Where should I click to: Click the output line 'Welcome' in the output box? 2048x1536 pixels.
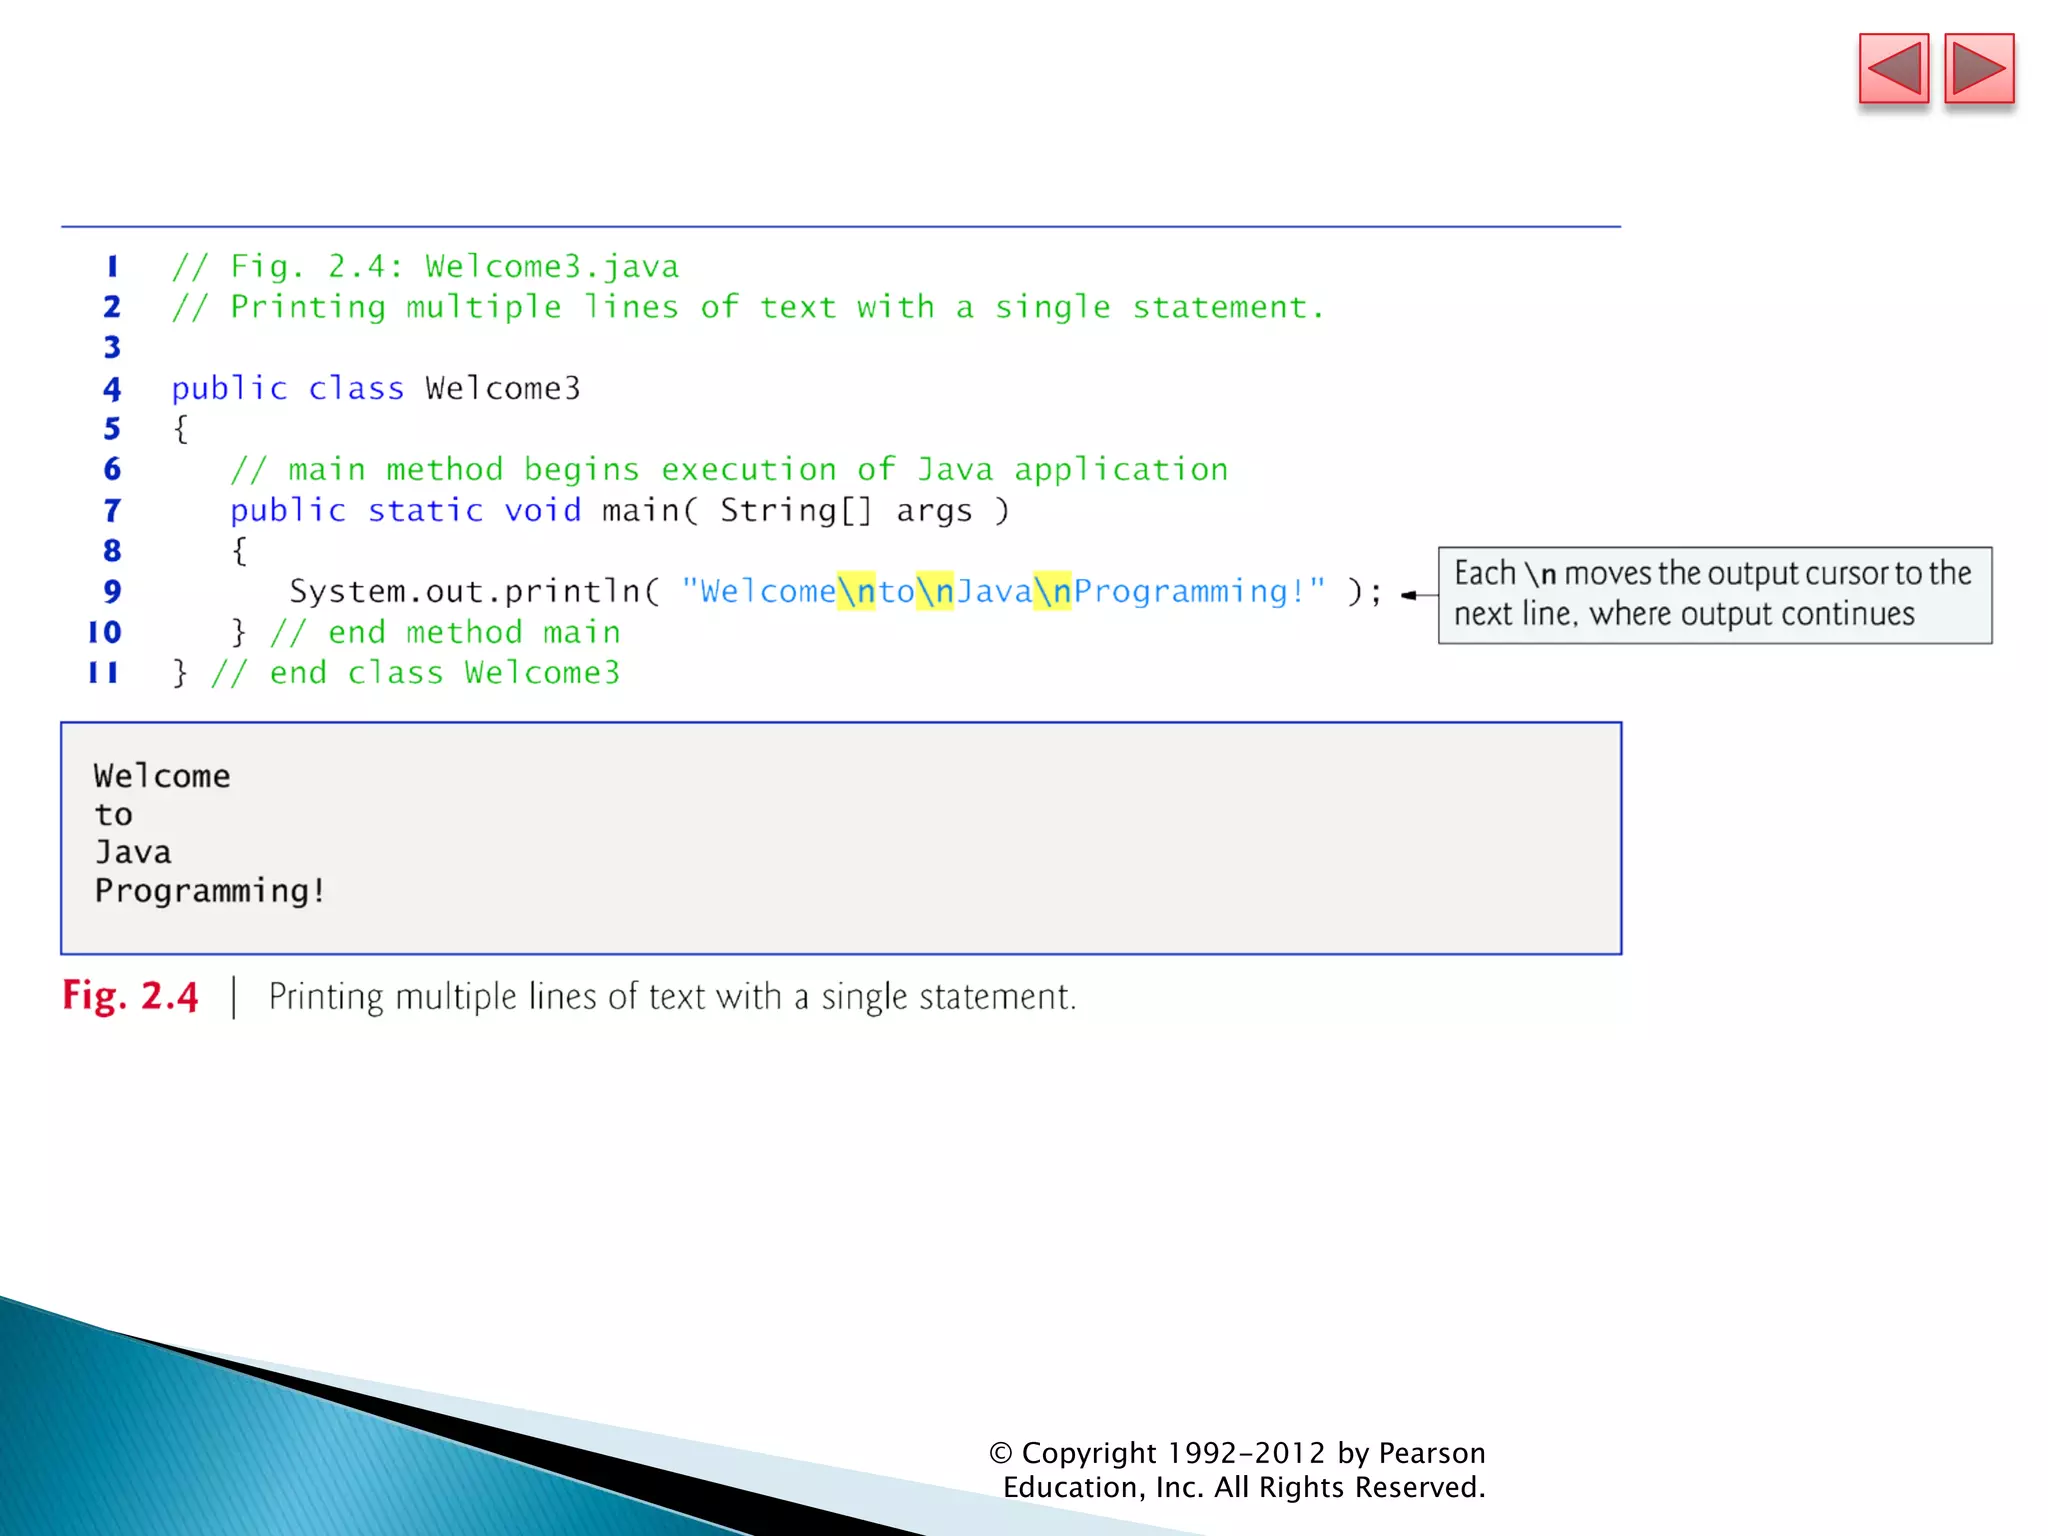(162, 776)
